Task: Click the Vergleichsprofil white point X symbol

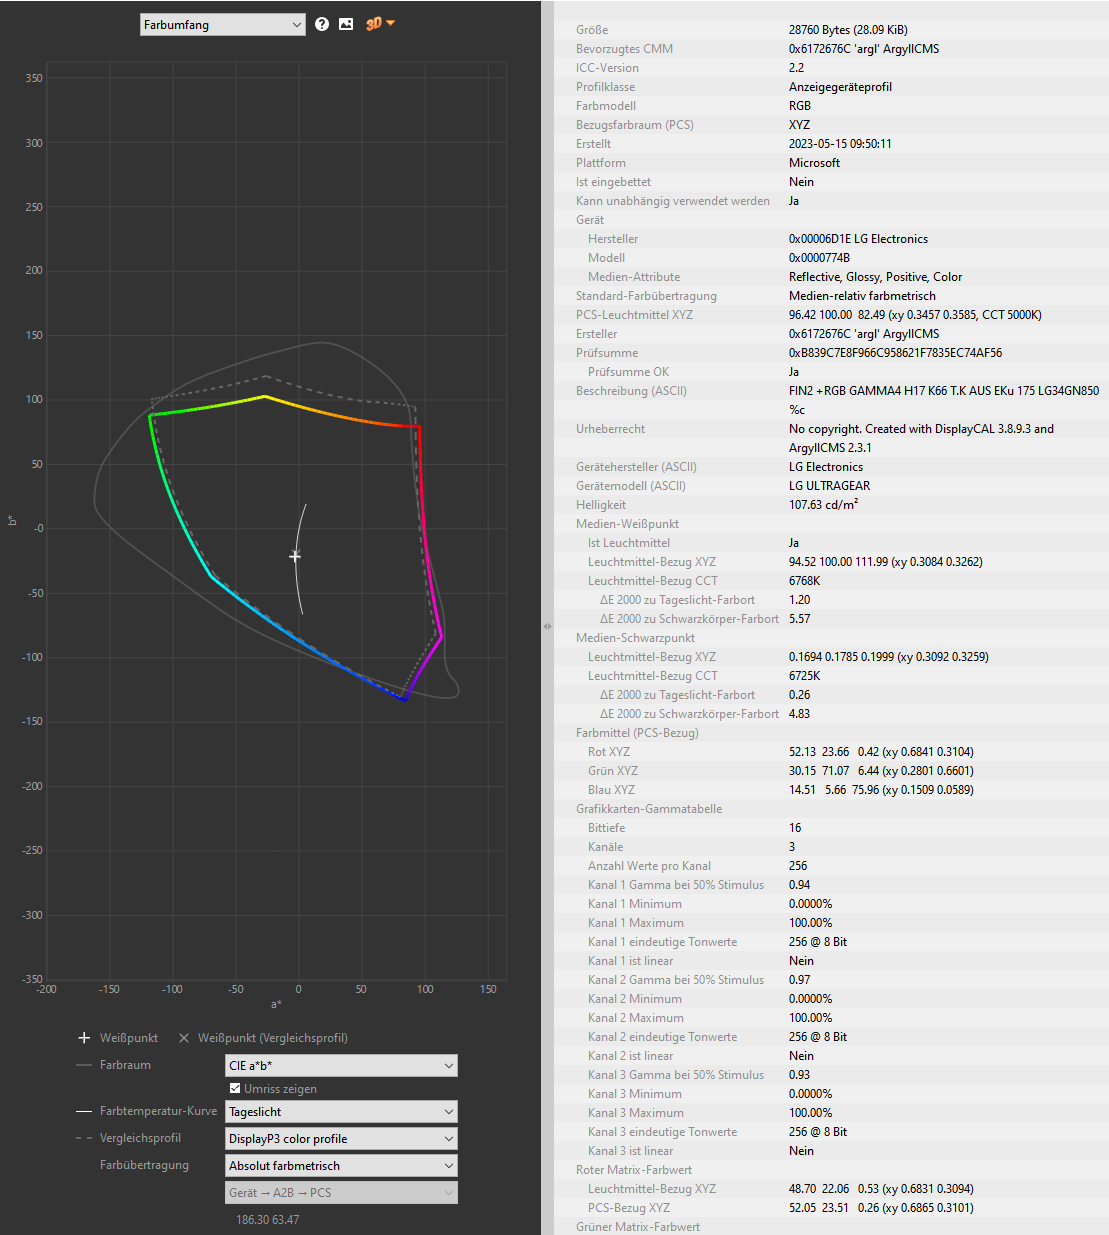Action: [184, 1038]
